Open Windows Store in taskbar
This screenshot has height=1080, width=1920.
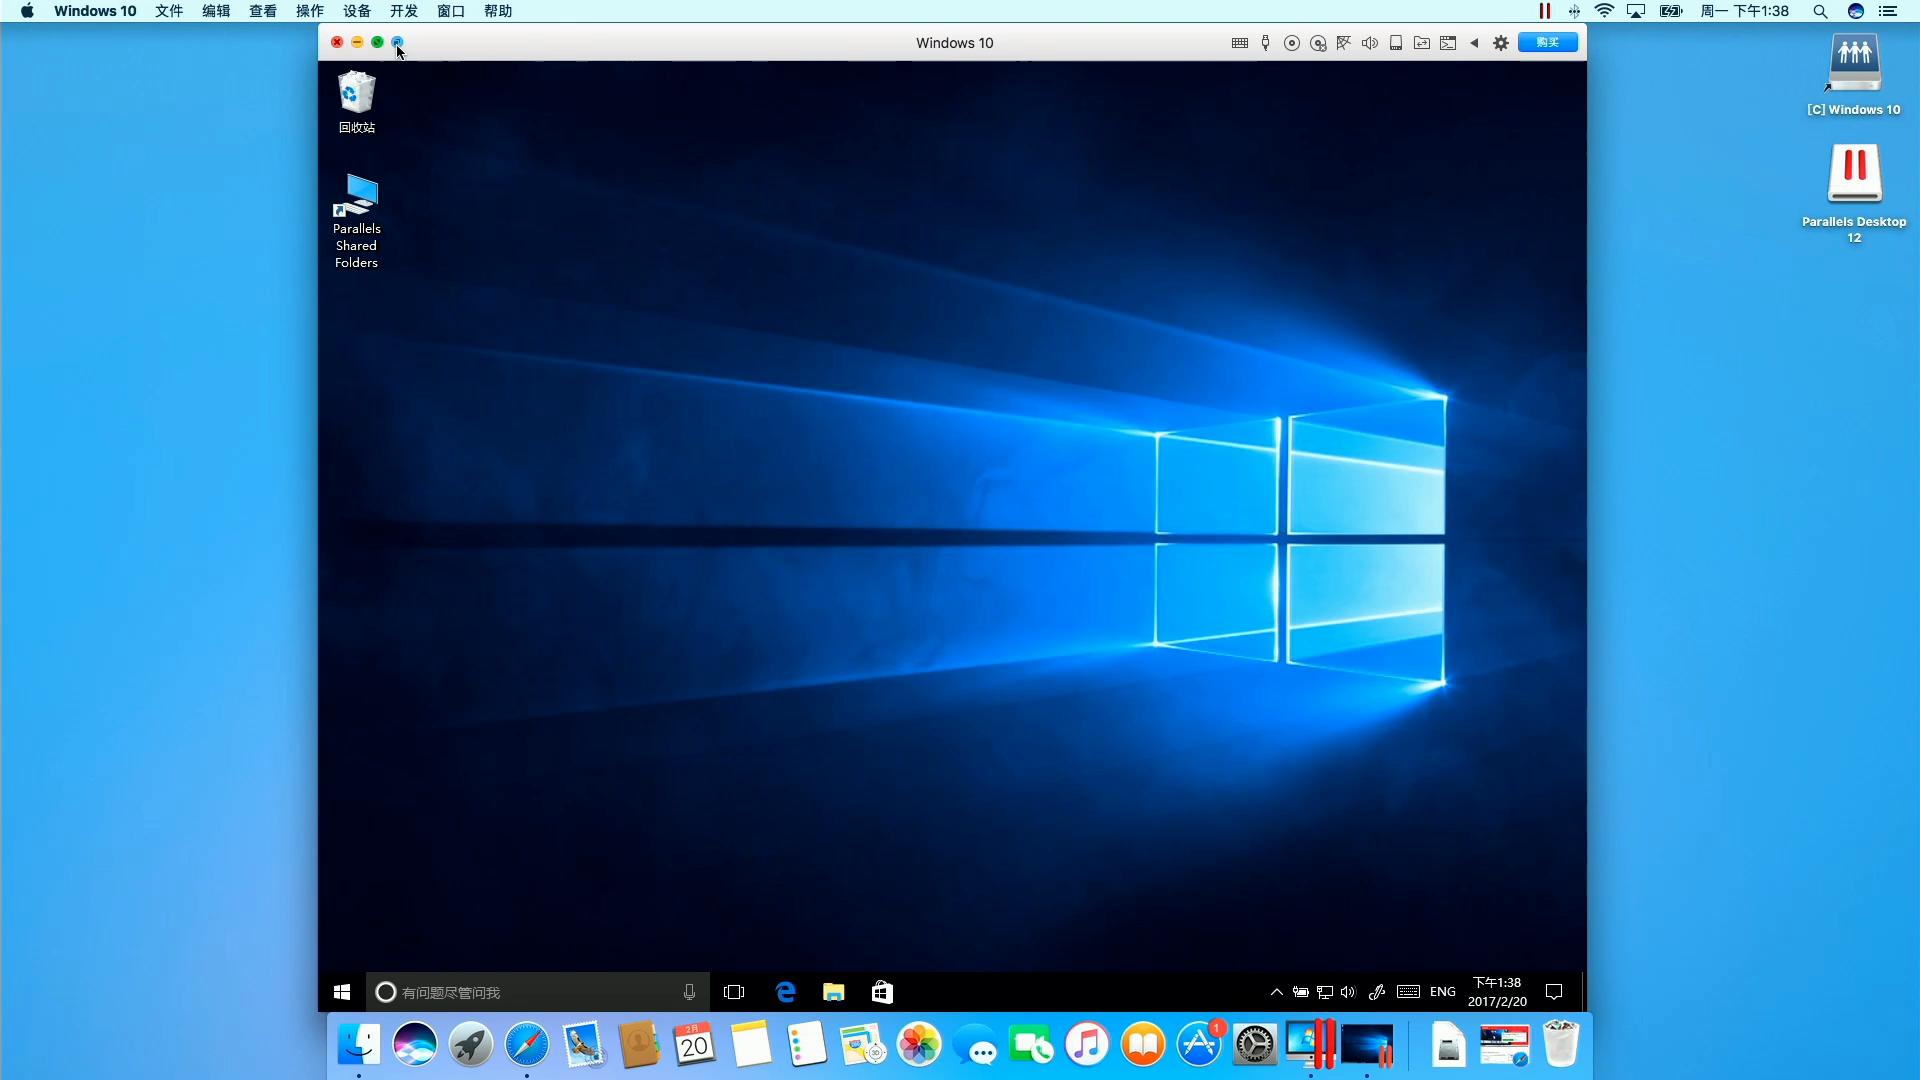(881, 991)
